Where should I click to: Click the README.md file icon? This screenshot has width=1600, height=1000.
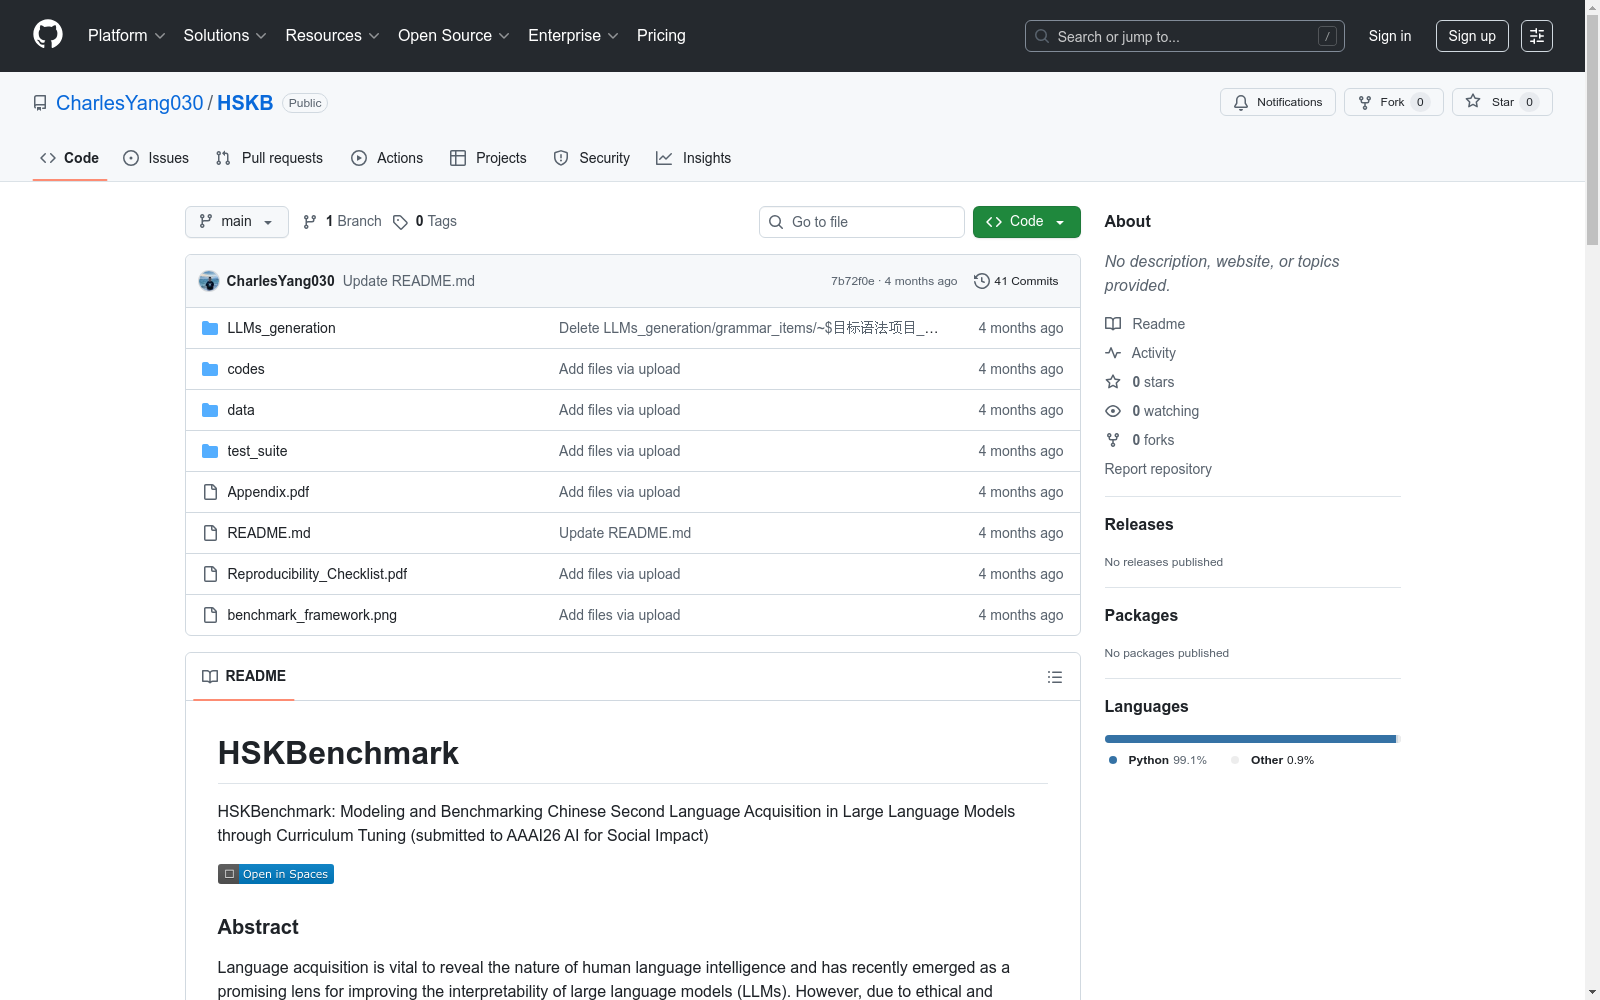tap(210, 533)
